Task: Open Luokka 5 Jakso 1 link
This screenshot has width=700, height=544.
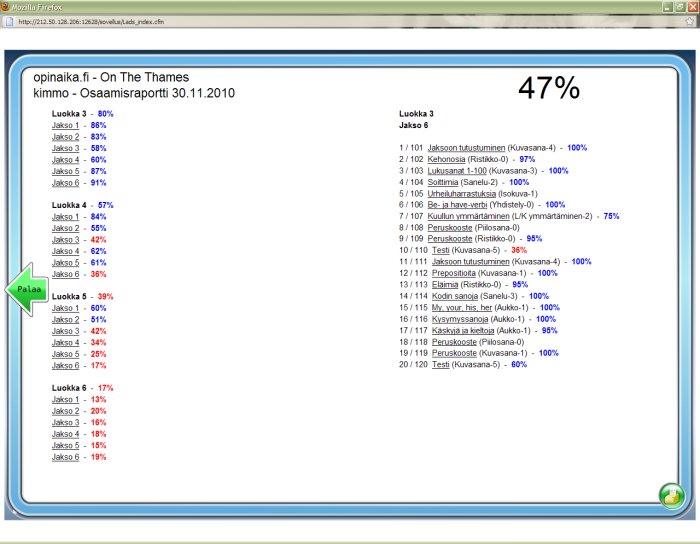Action: [65, 308]
